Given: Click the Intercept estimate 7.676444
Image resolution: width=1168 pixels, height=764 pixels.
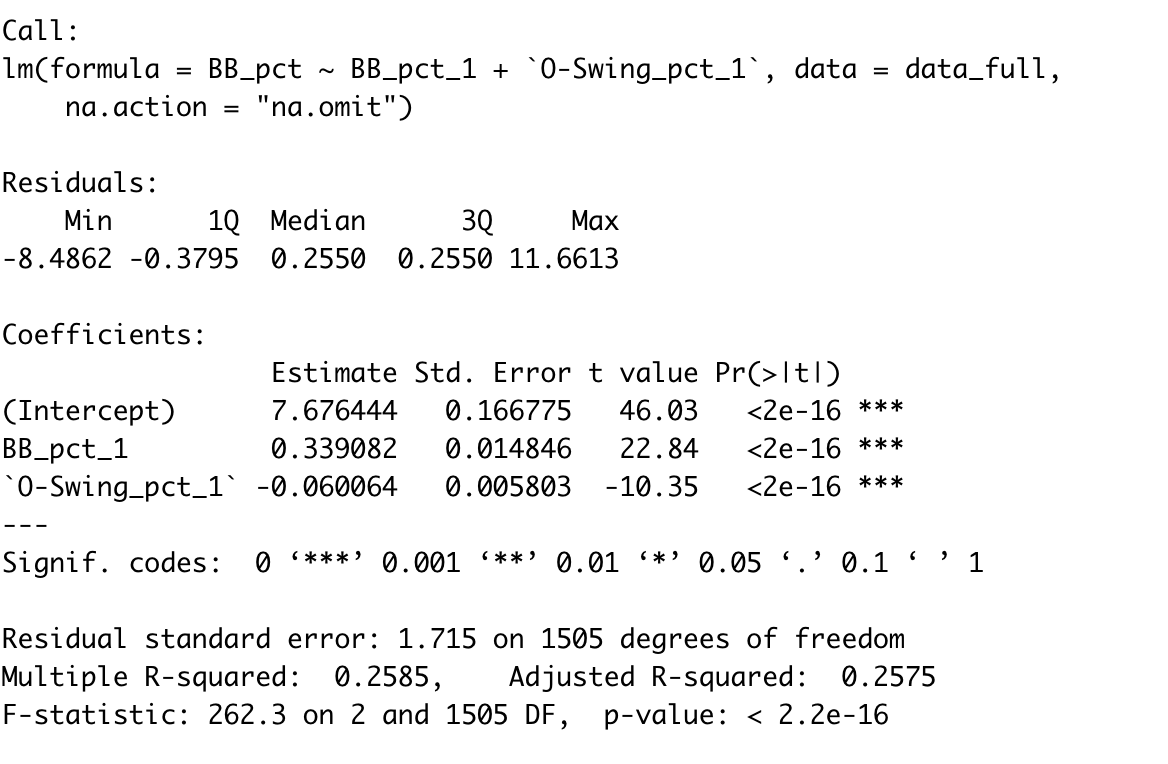Looking at the screenshot, I should (334, 411).
